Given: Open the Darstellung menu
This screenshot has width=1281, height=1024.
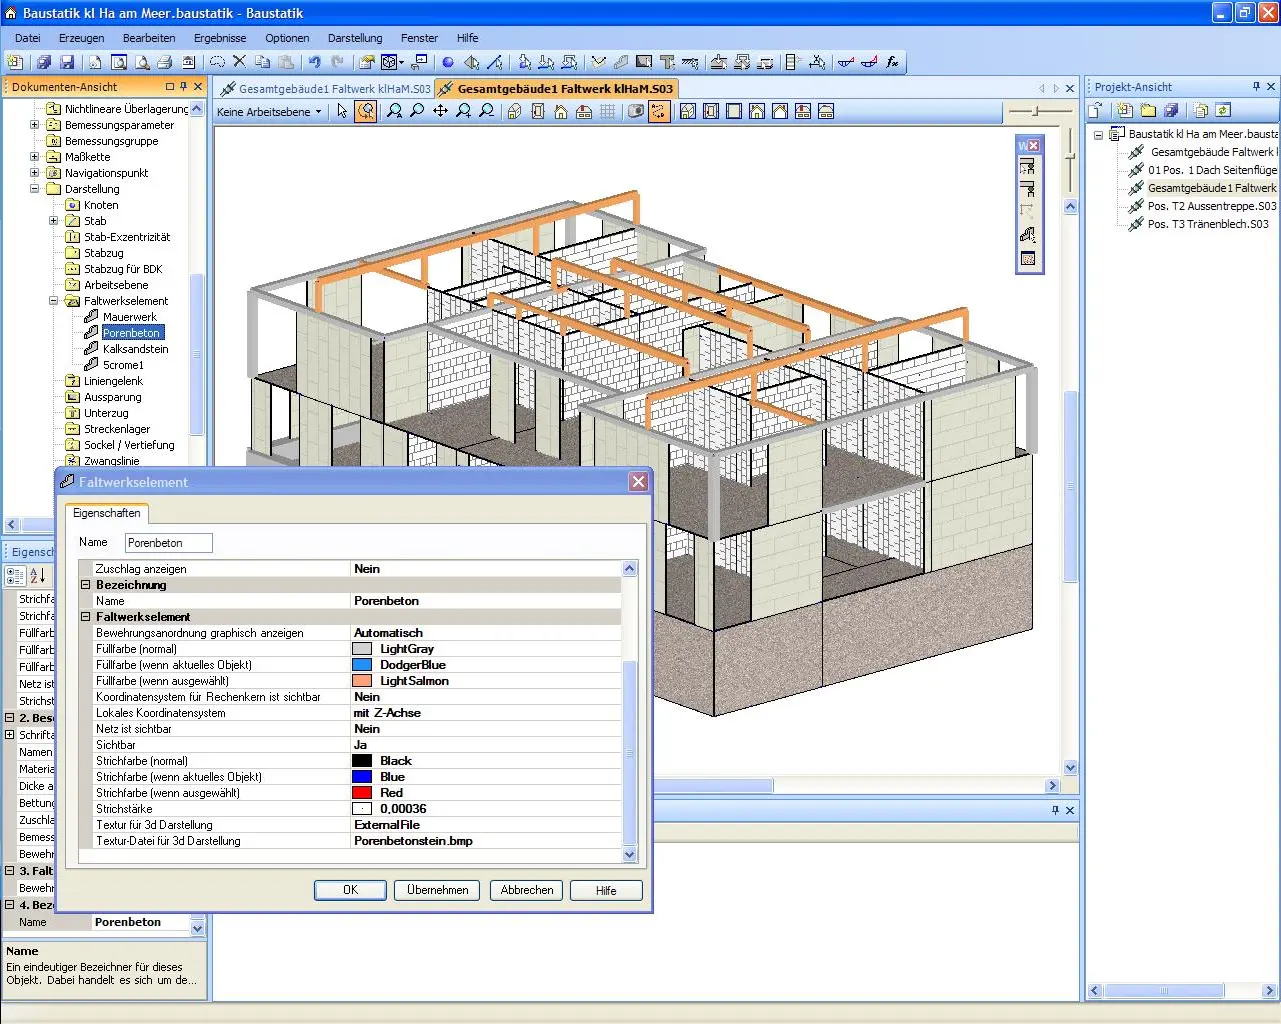Looking at the screenshot, I should (355, 38).
